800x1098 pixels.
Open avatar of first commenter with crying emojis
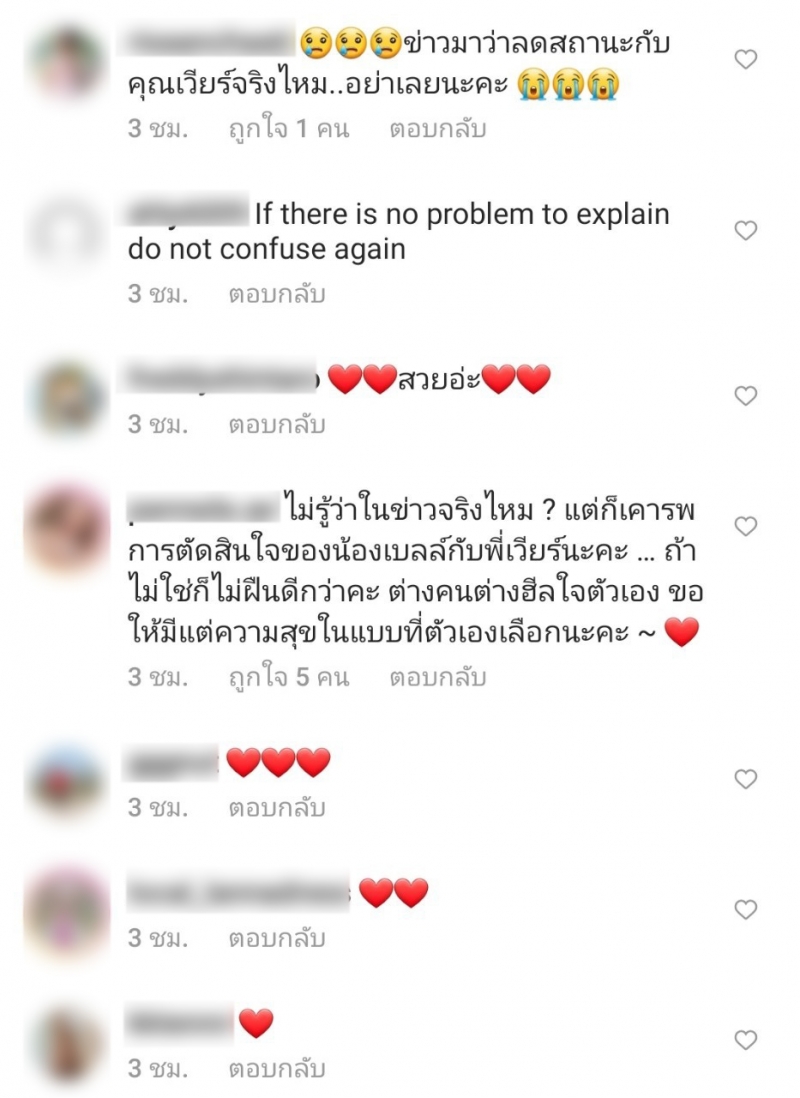click(x=67, y=63)
